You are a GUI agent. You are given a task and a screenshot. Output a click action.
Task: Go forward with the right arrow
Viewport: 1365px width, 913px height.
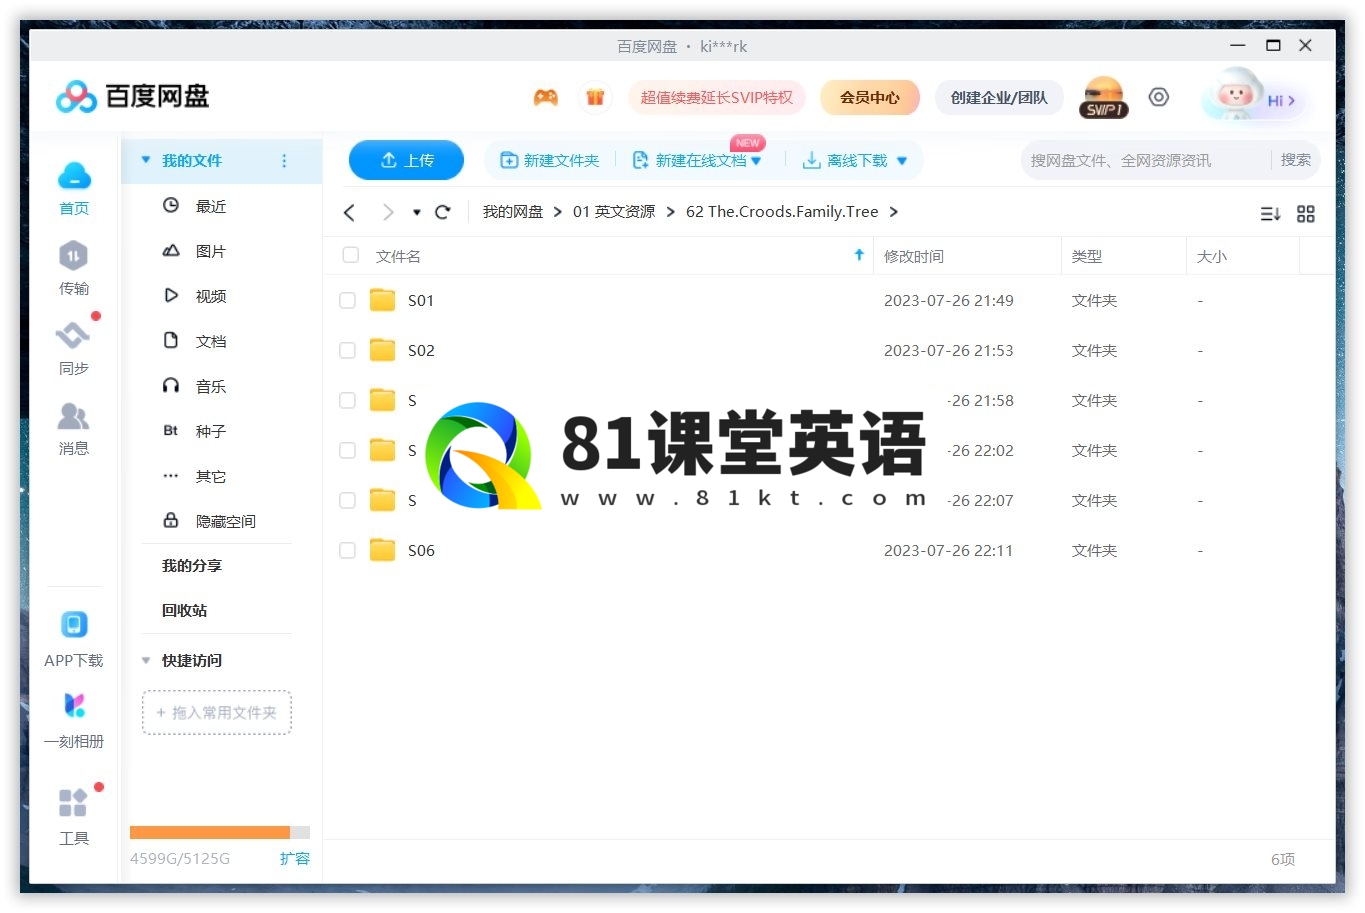pyautogui.click(x=388, y=212)
